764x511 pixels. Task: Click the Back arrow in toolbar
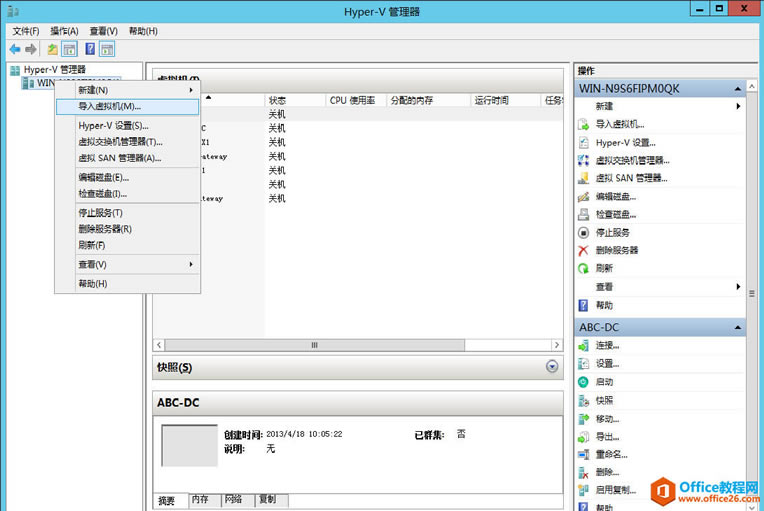(x=15, y=49)
